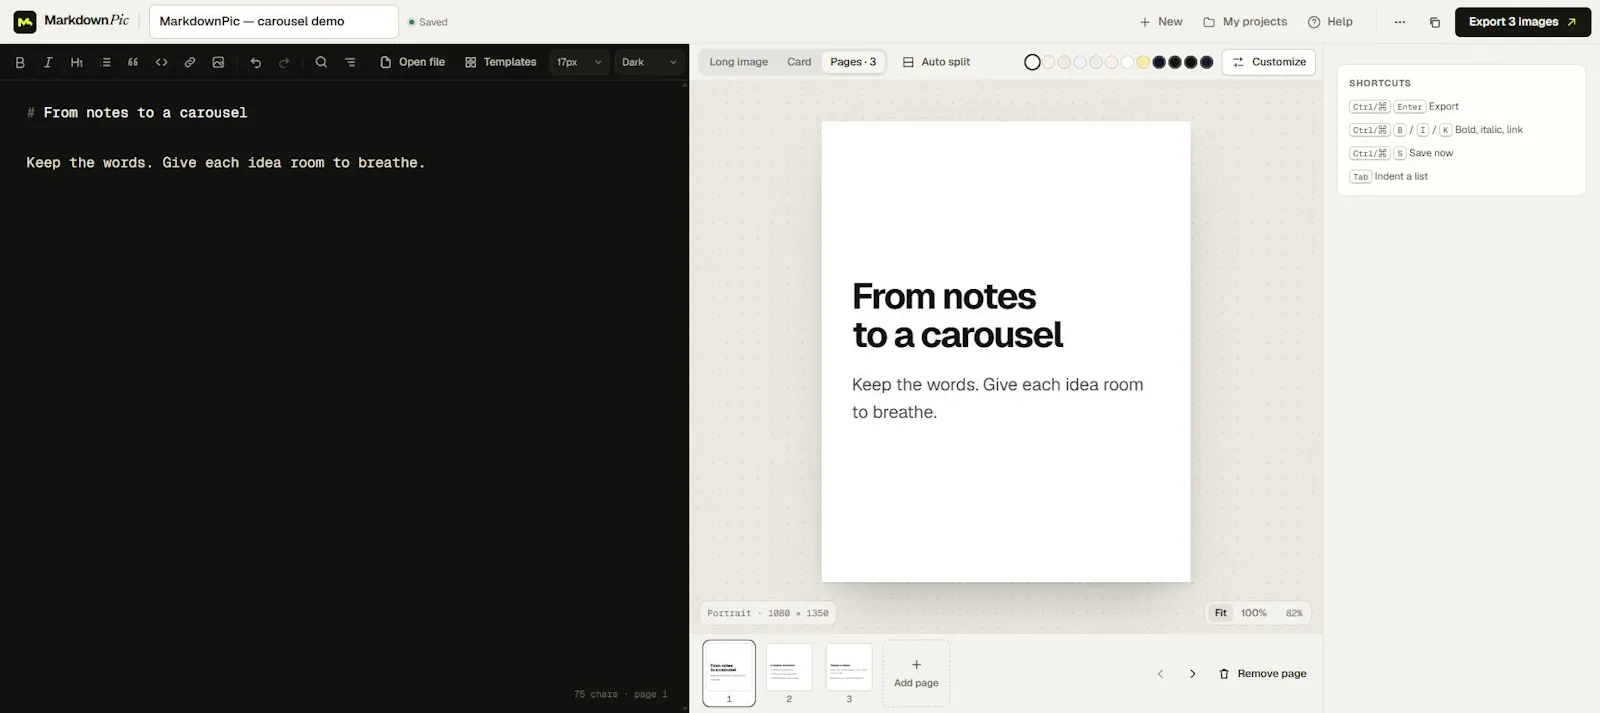Open the Templates gallery

click(501, 62)
